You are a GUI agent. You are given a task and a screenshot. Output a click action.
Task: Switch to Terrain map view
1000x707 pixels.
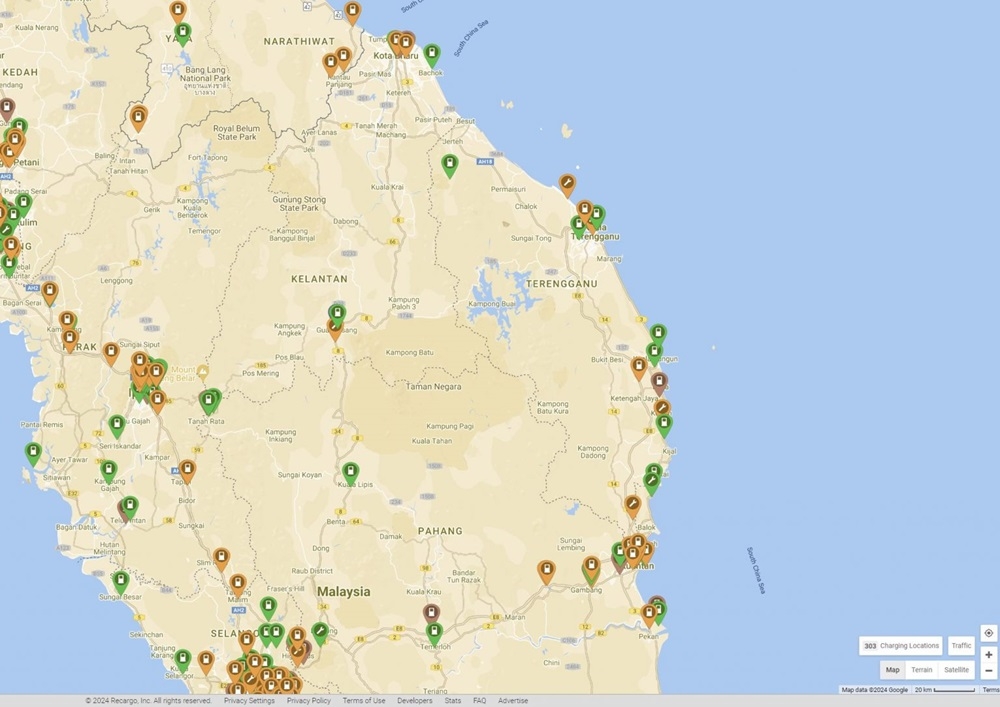921,670
